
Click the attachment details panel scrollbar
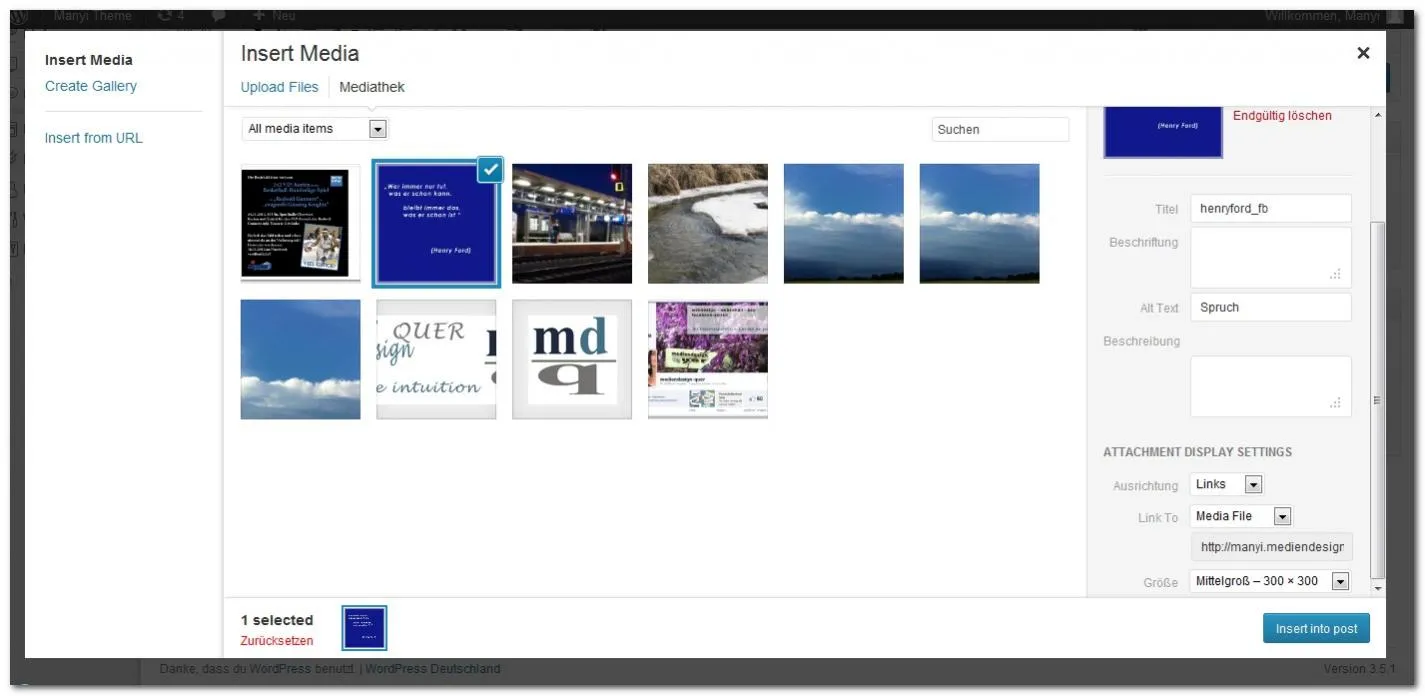[x=1378, y=400]
